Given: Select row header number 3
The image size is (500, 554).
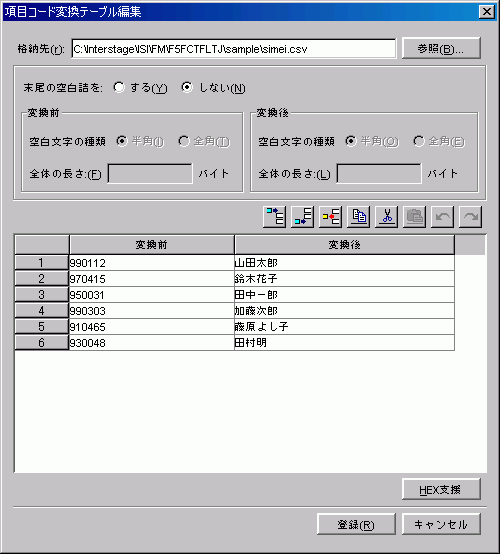Looking at the screenshot, I should 42,294.
